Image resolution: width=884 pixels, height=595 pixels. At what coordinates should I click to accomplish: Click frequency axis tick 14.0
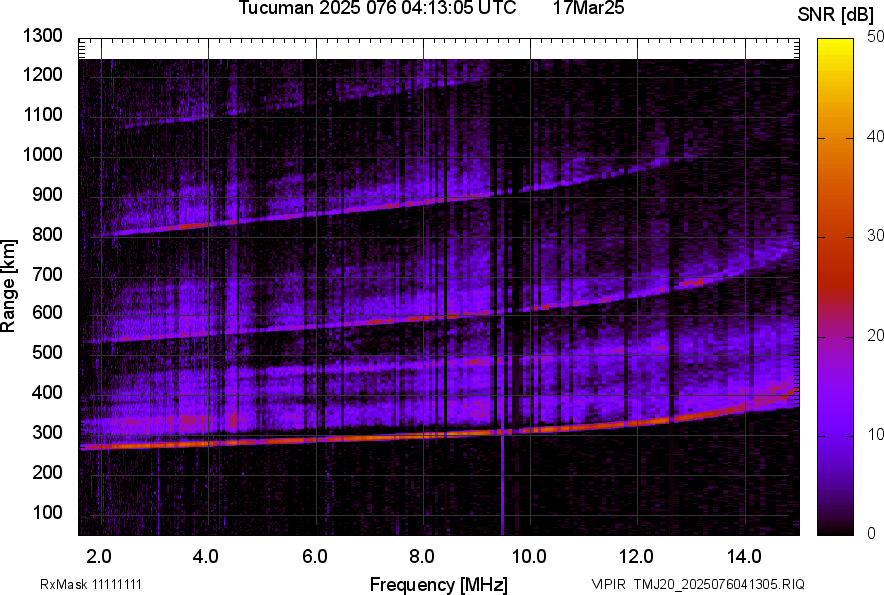(744, 557)
